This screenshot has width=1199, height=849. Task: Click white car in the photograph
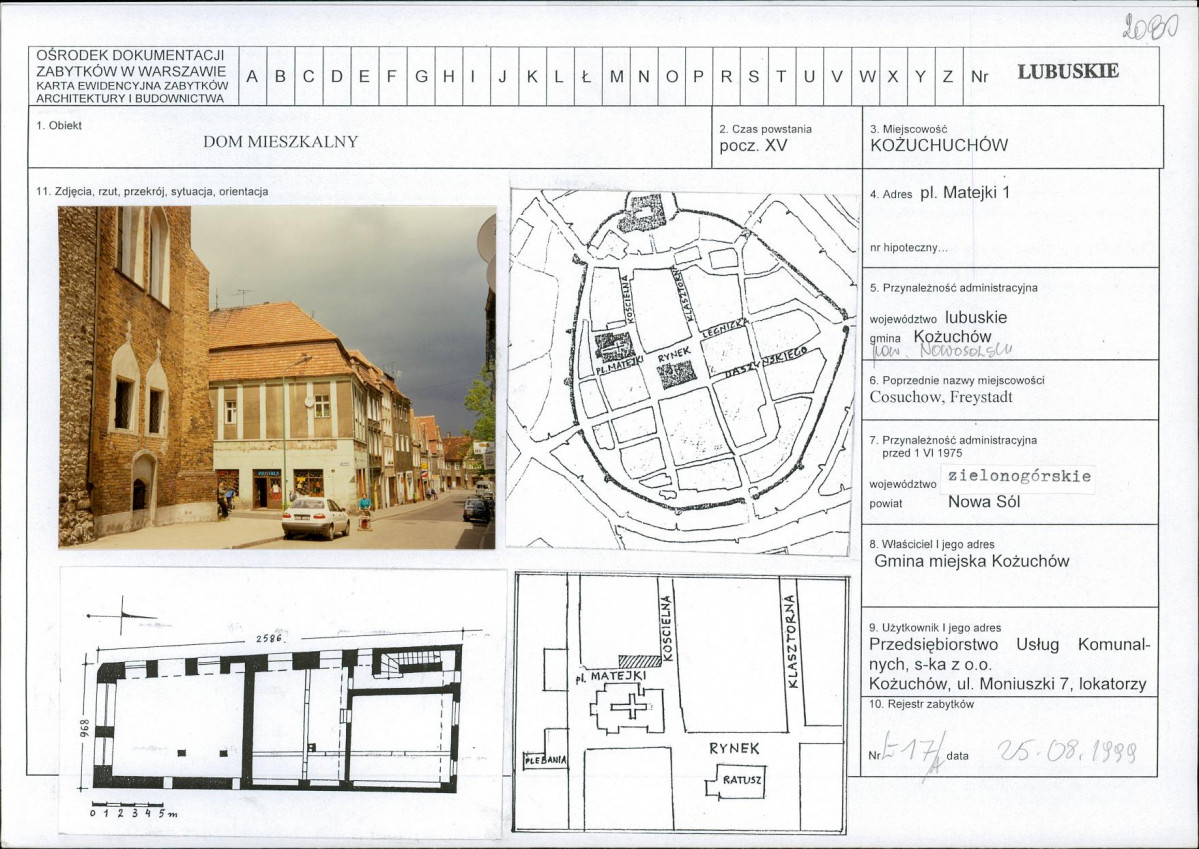[315, 517]
